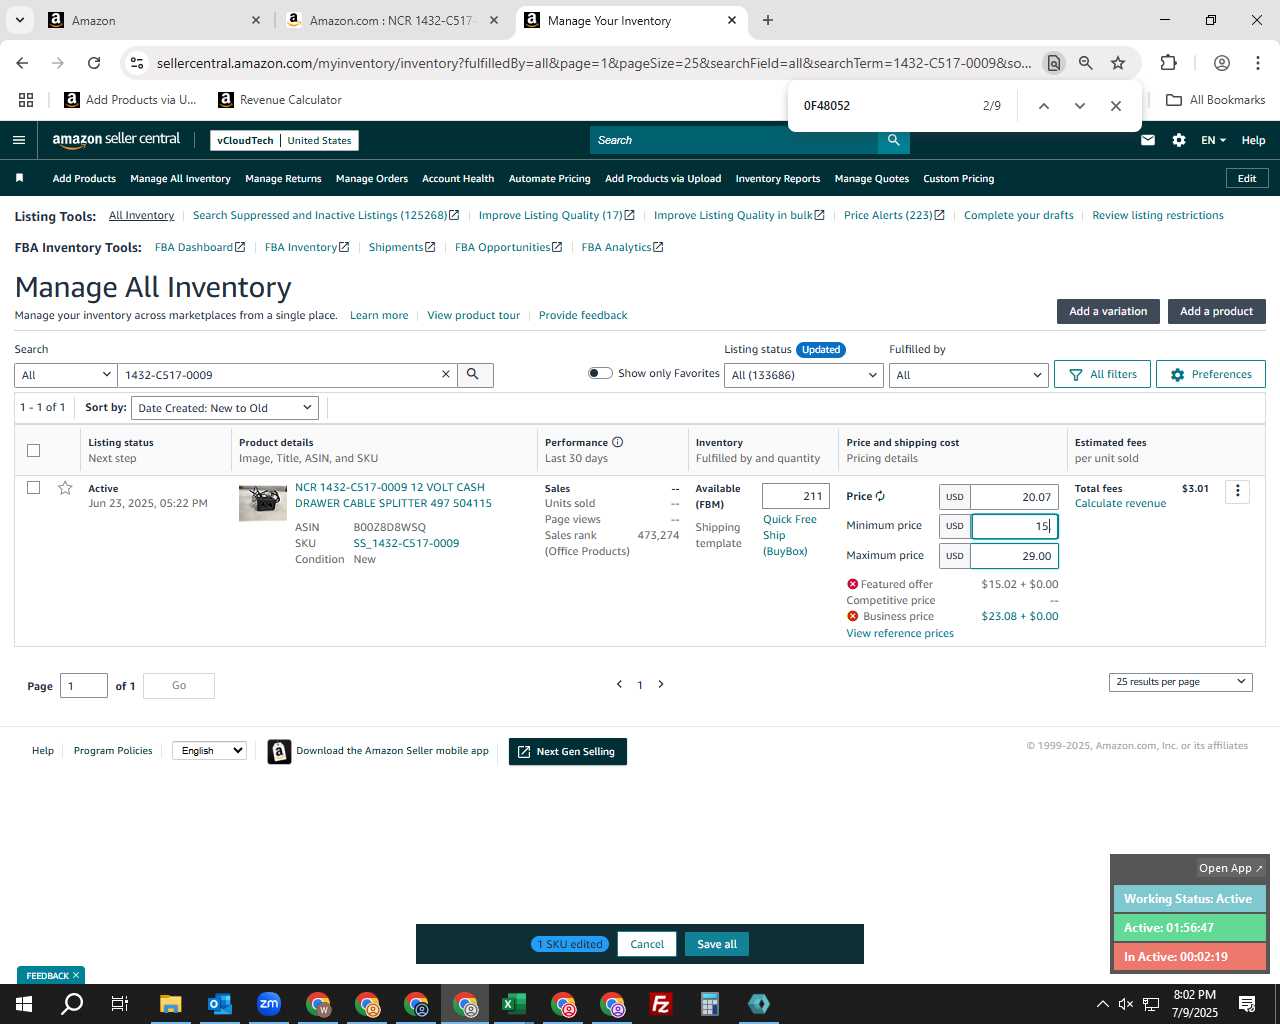Open 25 results per page dropdown
The width and height of the screenshot is (1280, 1024).
1180,682
